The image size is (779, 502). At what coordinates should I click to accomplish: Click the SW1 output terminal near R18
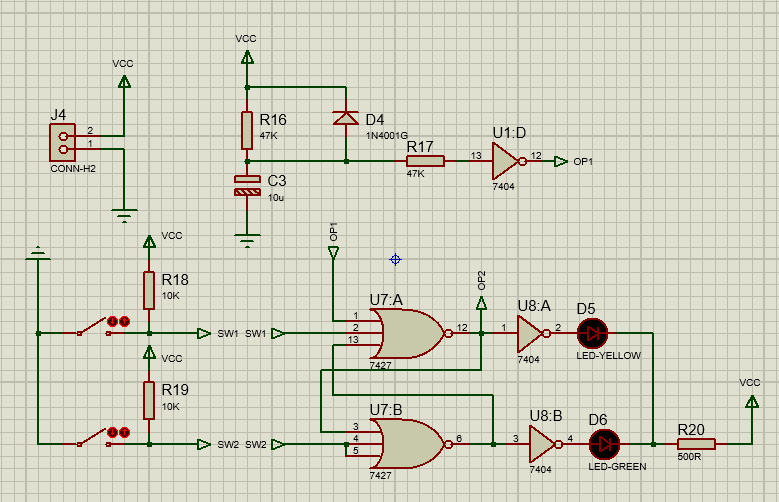pos(204,334)
